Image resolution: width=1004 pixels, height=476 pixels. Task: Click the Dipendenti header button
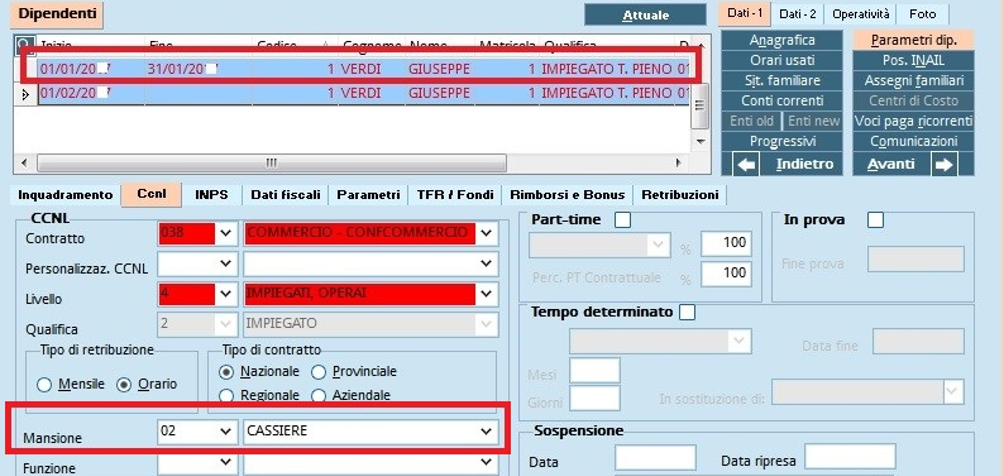58,15
